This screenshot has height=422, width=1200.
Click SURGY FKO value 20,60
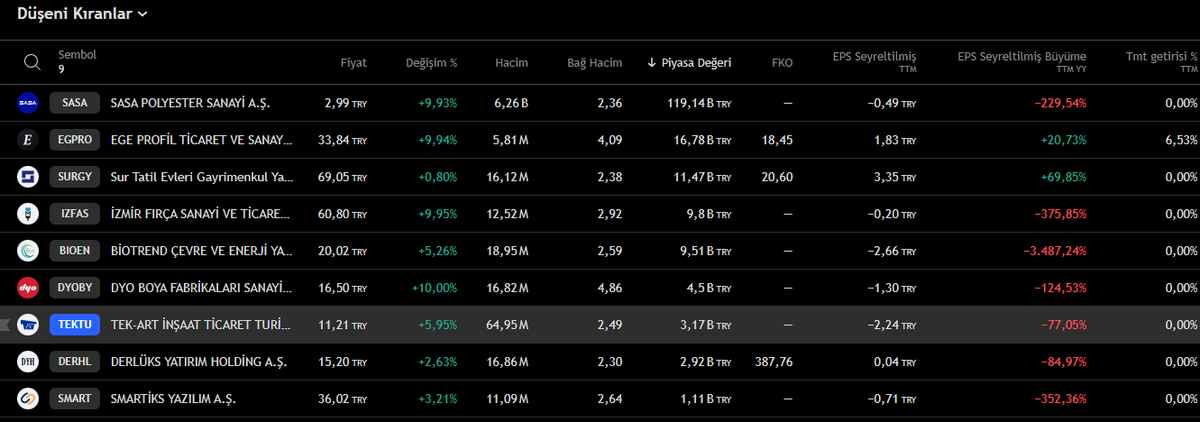(x=777, y=177)
